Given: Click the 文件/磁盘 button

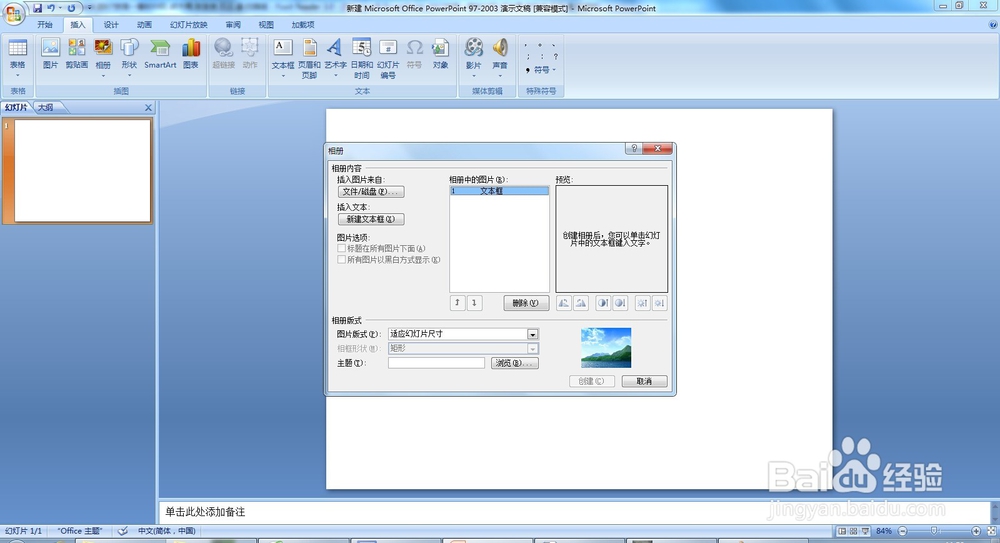Looking at the screenshot, I should click(371, 191).
